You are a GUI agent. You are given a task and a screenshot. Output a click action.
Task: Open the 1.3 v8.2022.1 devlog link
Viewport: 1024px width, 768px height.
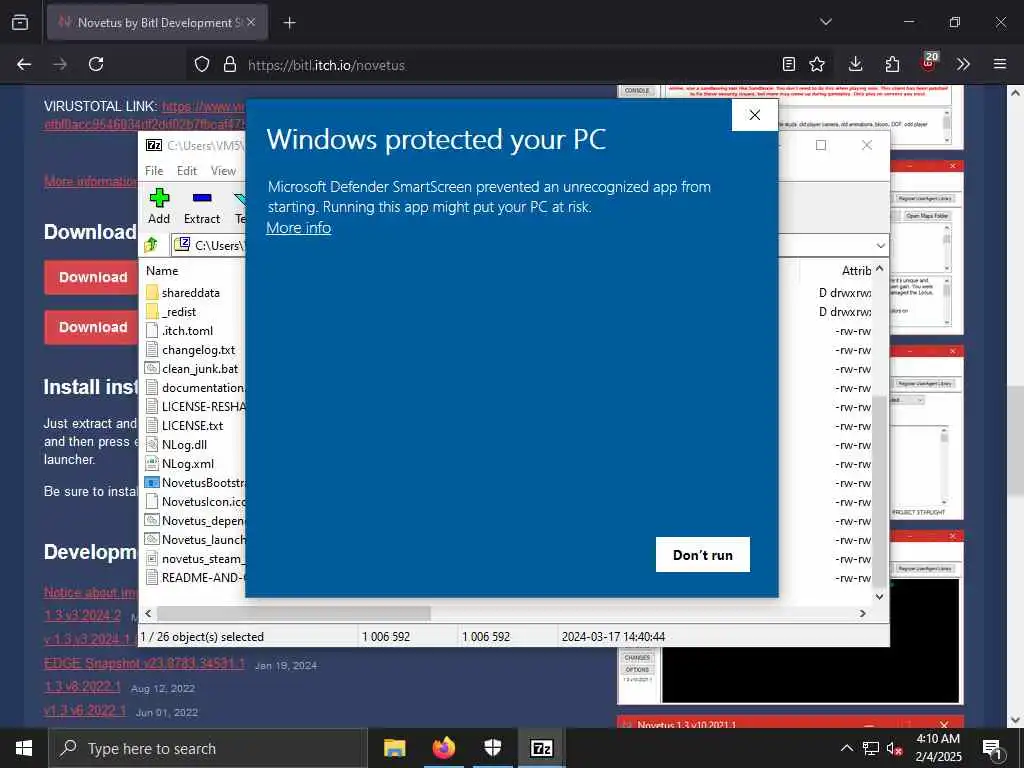point(82,687)
